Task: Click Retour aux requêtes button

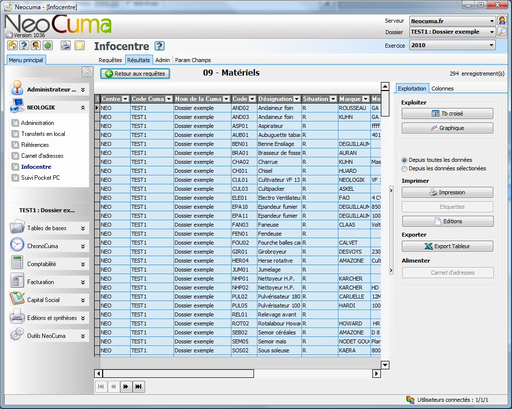Action: click(x=135, y=74)
